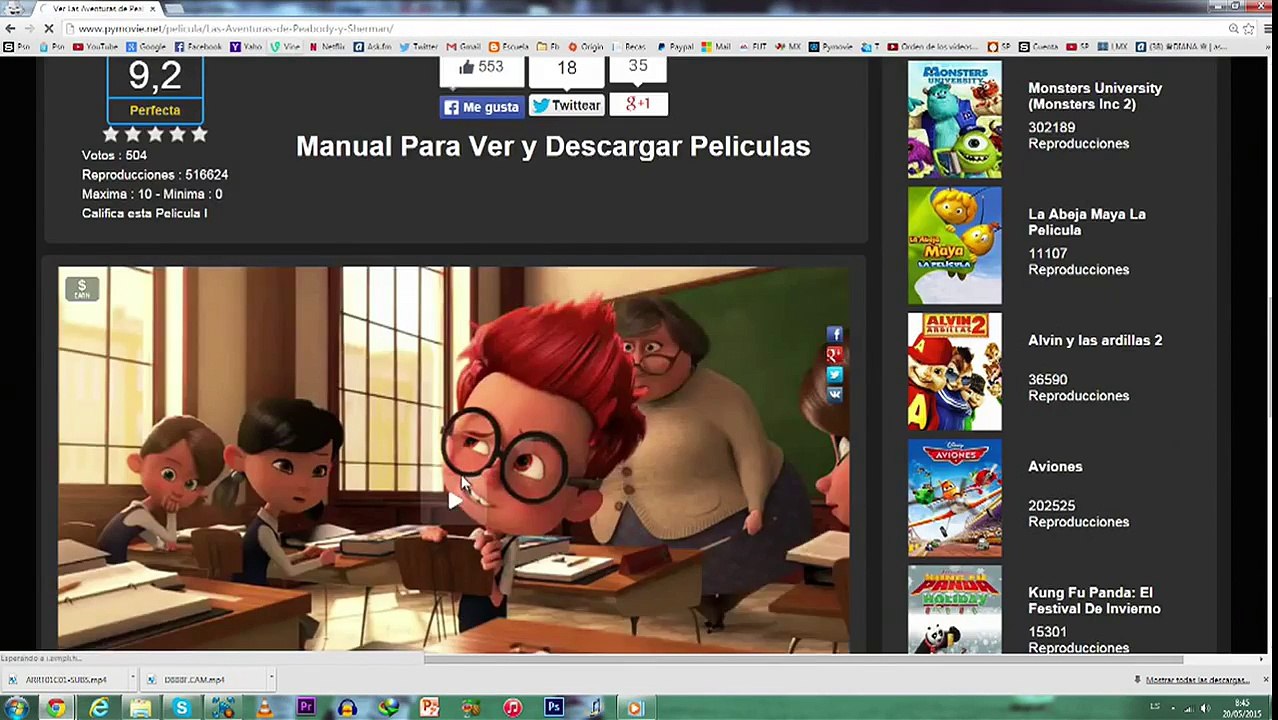Click the fifth rating star

point(199,134)
